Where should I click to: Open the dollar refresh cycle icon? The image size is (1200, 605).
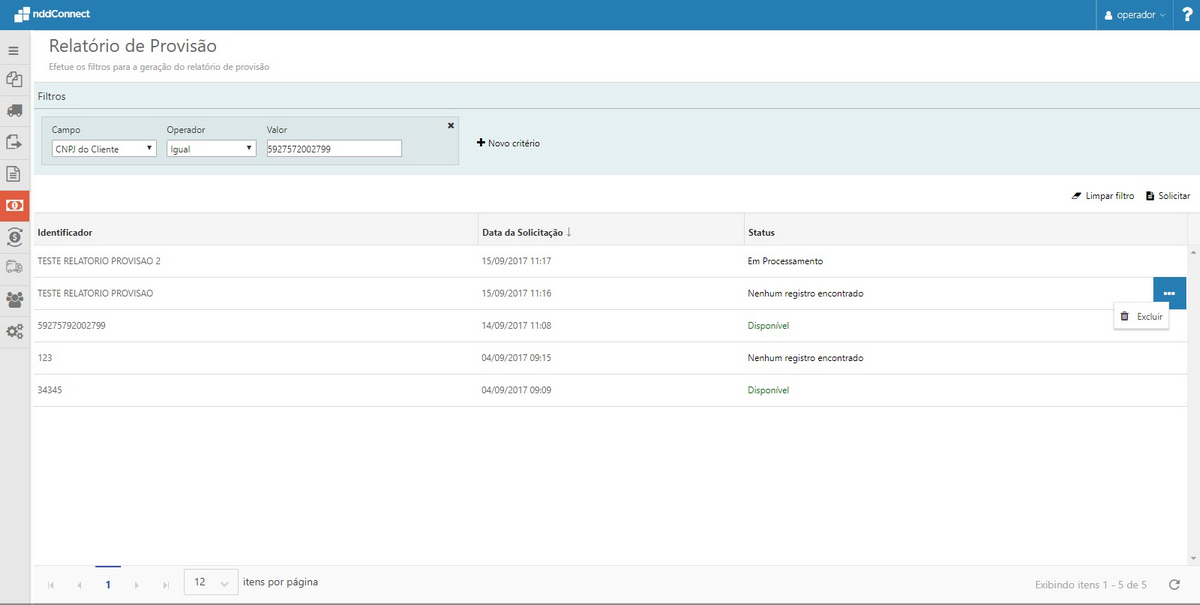pyautogui.click(x=14, y=236)
